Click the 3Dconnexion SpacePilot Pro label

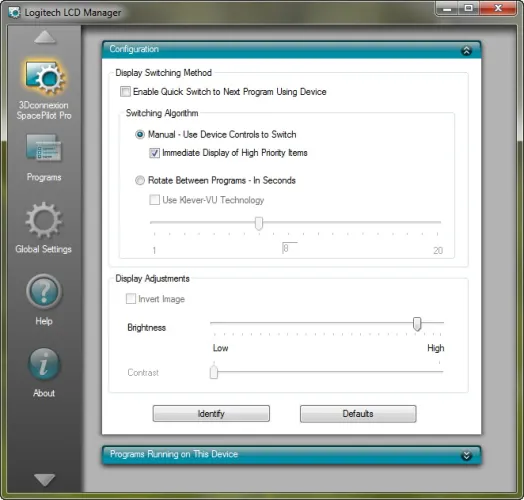(44, 110)
